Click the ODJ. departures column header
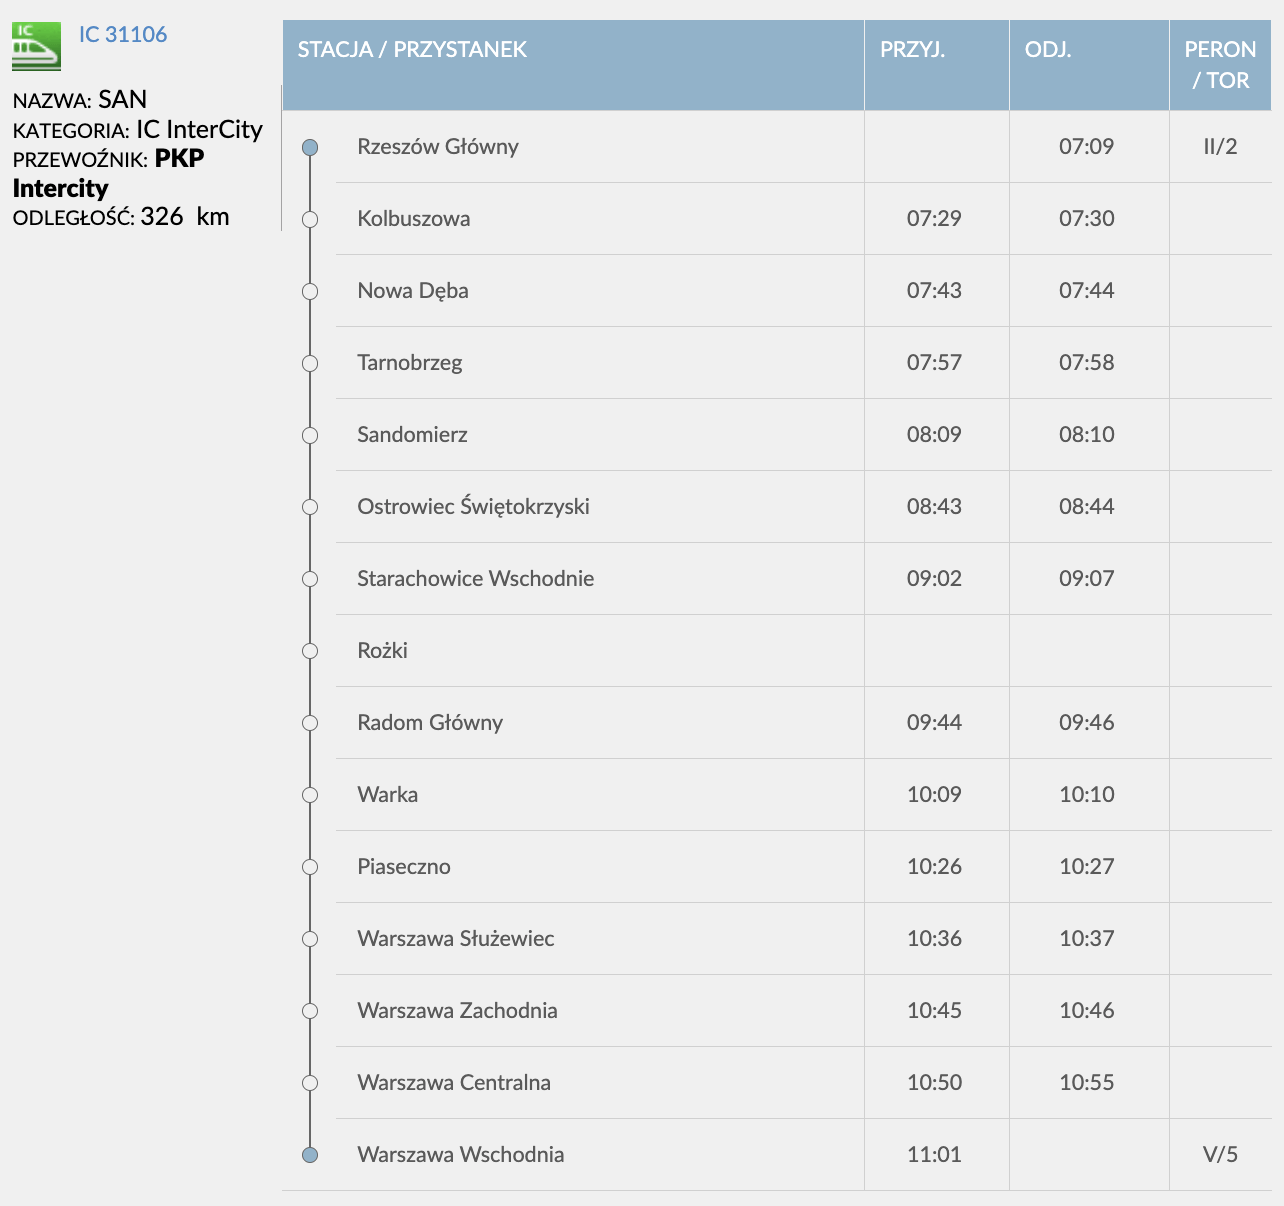The height and width of the screenshot is (1206, 1284). click(x=1048, y=50)
